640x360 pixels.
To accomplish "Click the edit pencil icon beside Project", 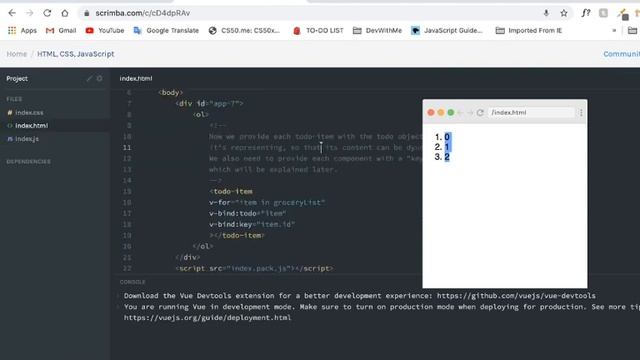I will point(89,78).
